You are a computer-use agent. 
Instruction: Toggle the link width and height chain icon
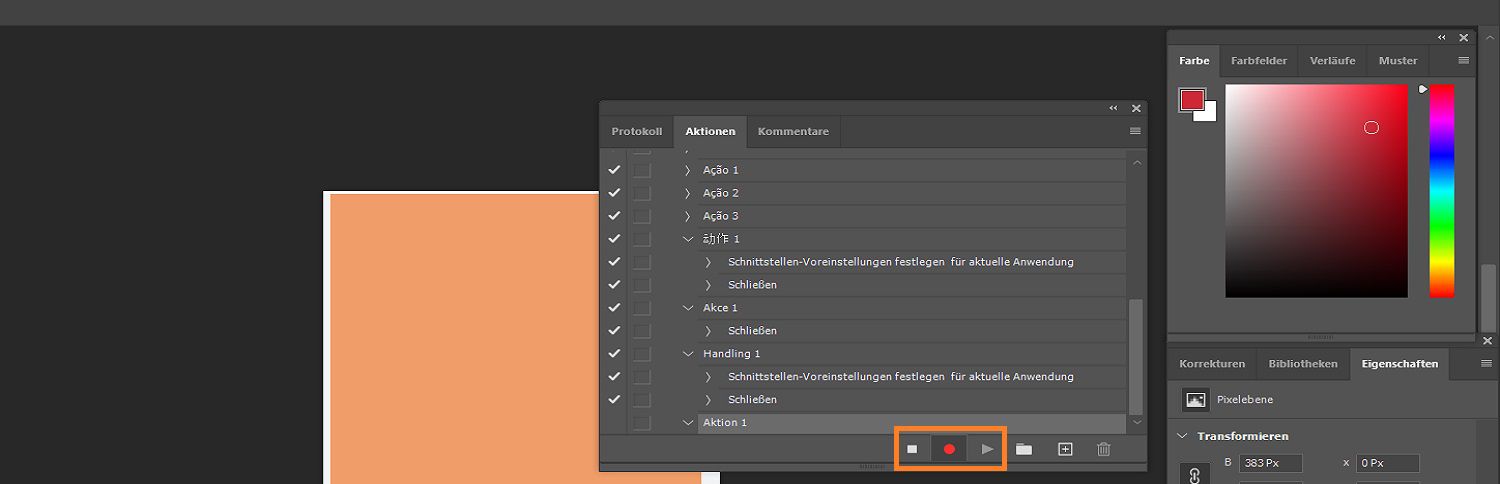click(1194, 474)
